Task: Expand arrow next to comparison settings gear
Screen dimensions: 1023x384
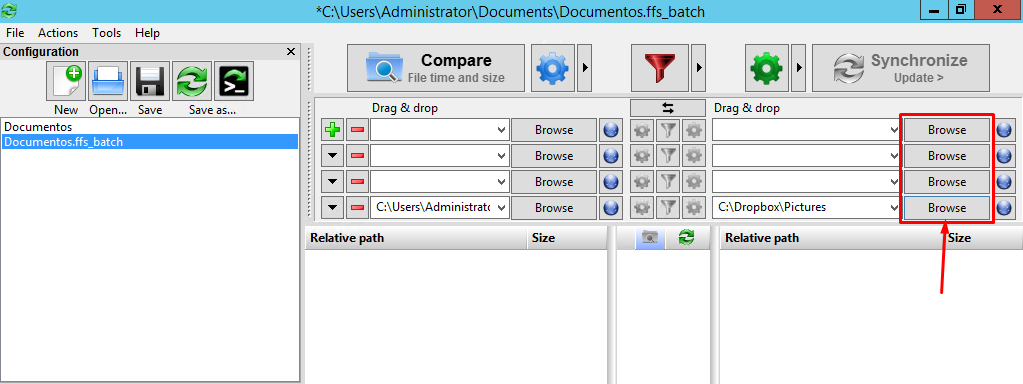Action: point(585,68)
